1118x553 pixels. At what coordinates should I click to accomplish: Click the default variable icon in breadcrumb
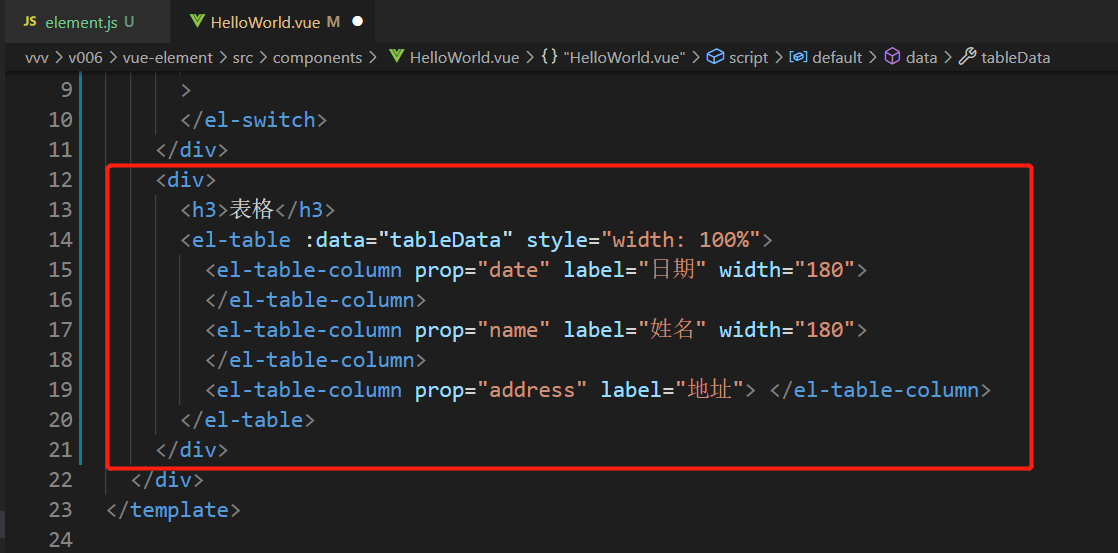[x=799, y=58]
